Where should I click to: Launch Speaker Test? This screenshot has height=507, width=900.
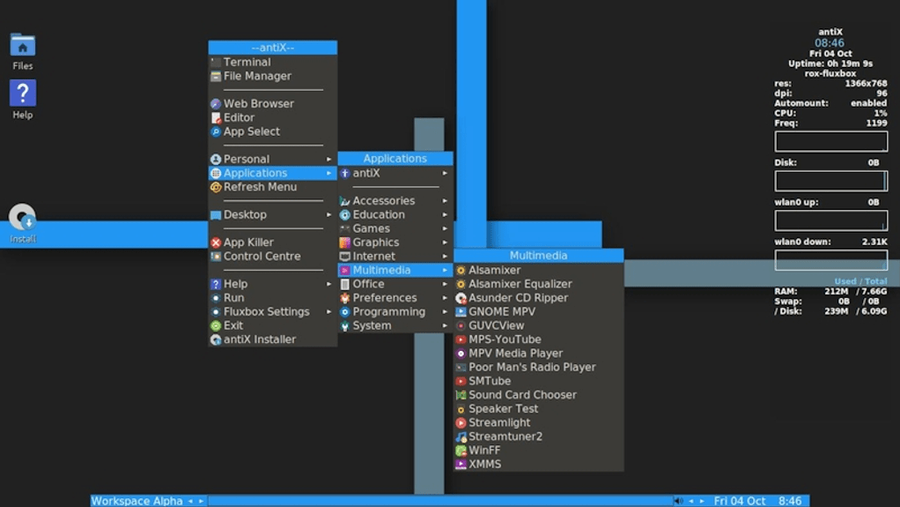(x=538, y=409)
